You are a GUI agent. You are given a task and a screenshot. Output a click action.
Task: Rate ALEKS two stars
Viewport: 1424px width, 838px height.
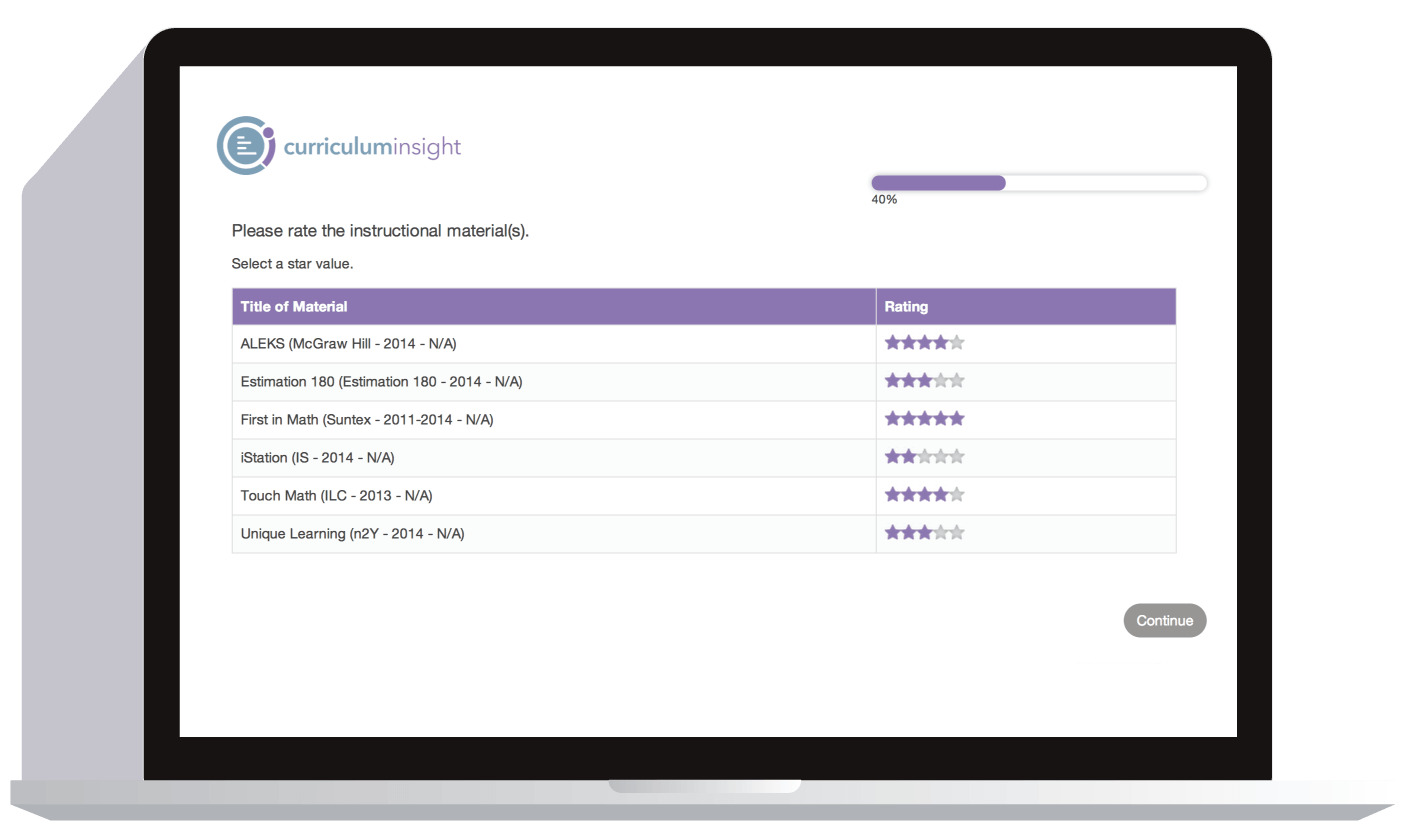(x=909, y=343)
